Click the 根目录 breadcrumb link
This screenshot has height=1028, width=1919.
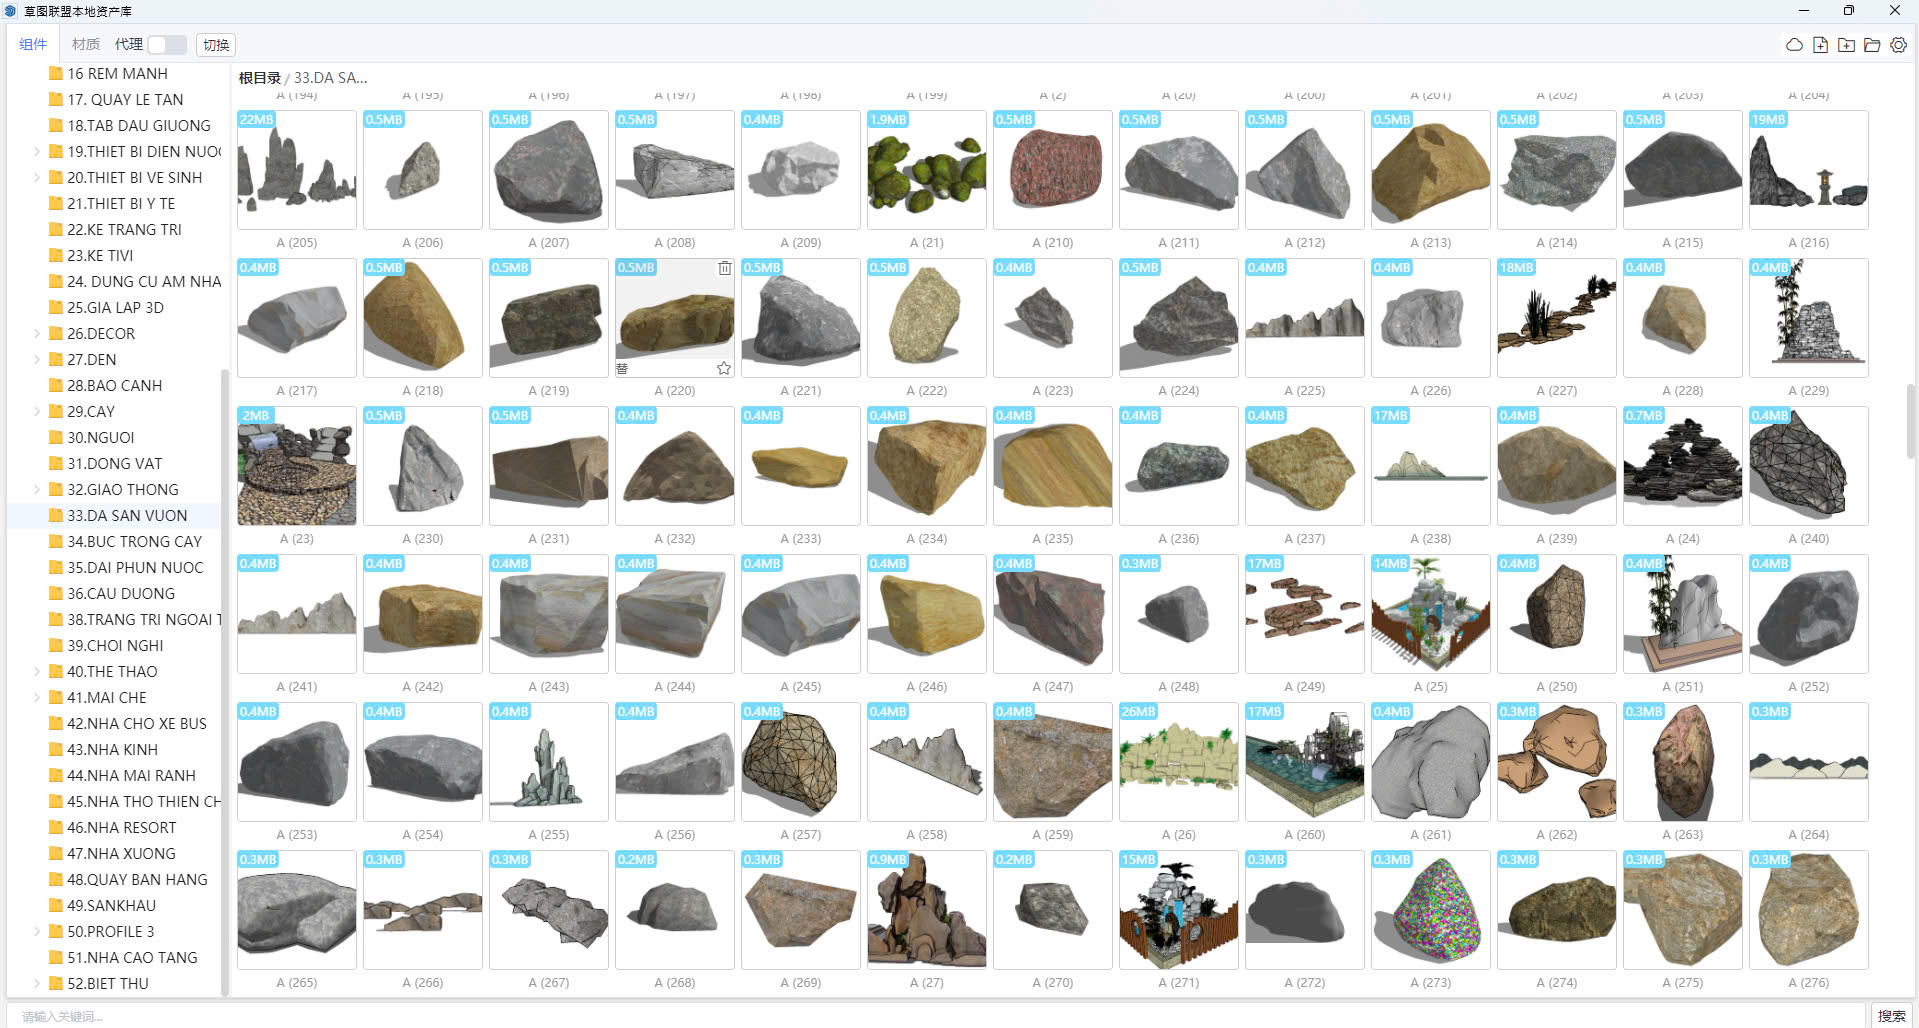pos(259,78)
